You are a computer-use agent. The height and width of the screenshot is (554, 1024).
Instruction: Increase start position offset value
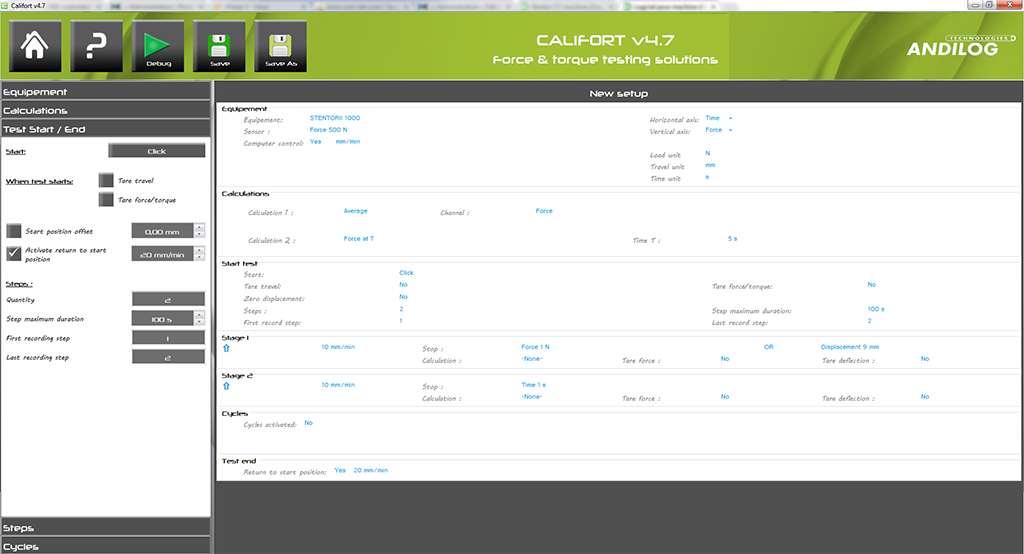(200, 227)
